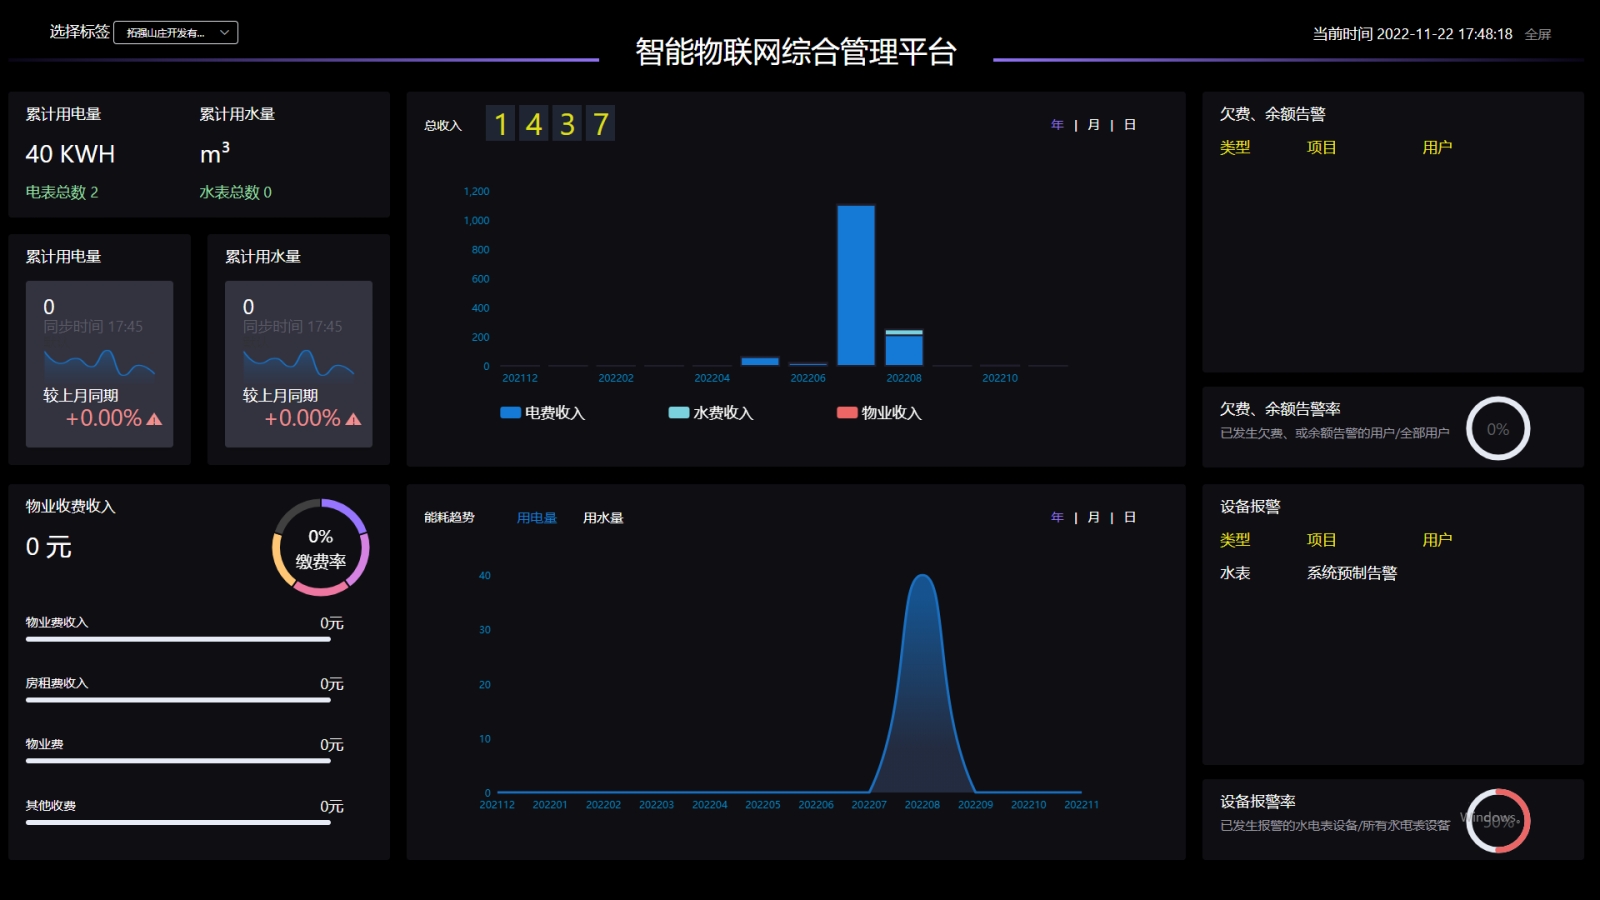The image size is (1600, 900).
Task: Click the 系统预制告警 device alarm entry
Action: click(1351, 573)
